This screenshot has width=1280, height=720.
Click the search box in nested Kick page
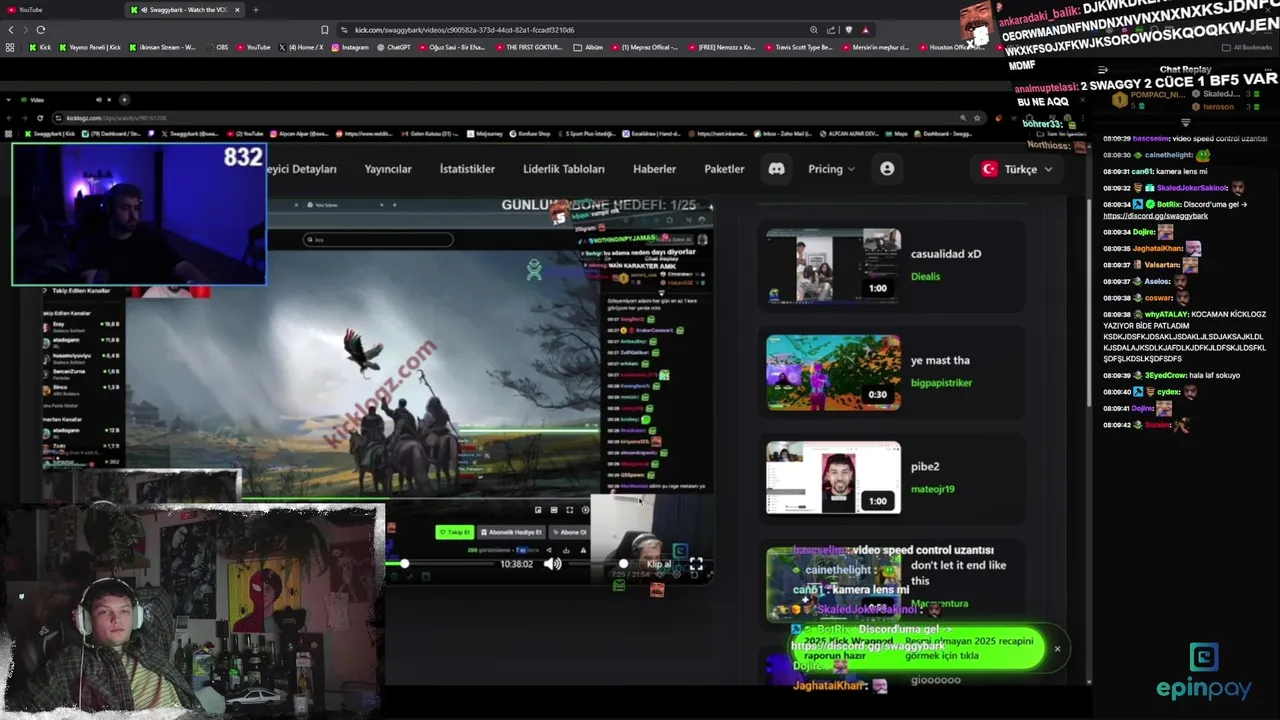(378, 239)
